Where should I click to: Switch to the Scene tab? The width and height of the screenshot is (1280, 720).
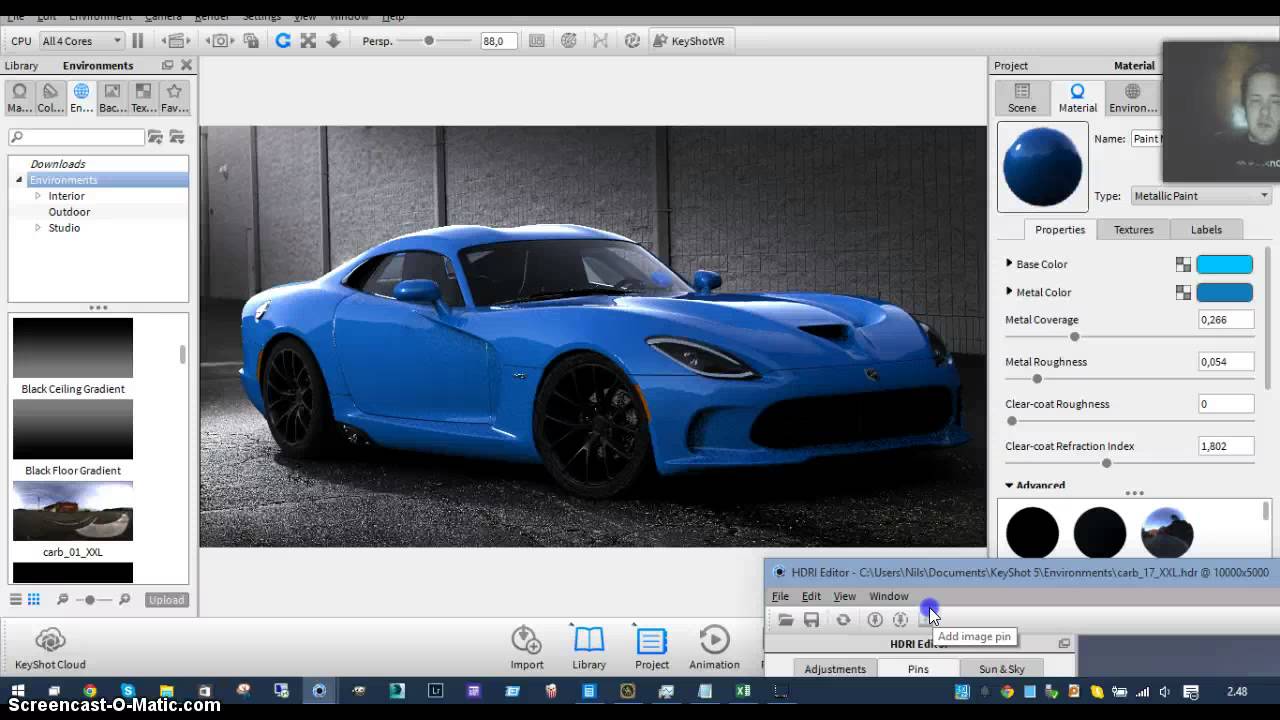(x=1022, y=98)
